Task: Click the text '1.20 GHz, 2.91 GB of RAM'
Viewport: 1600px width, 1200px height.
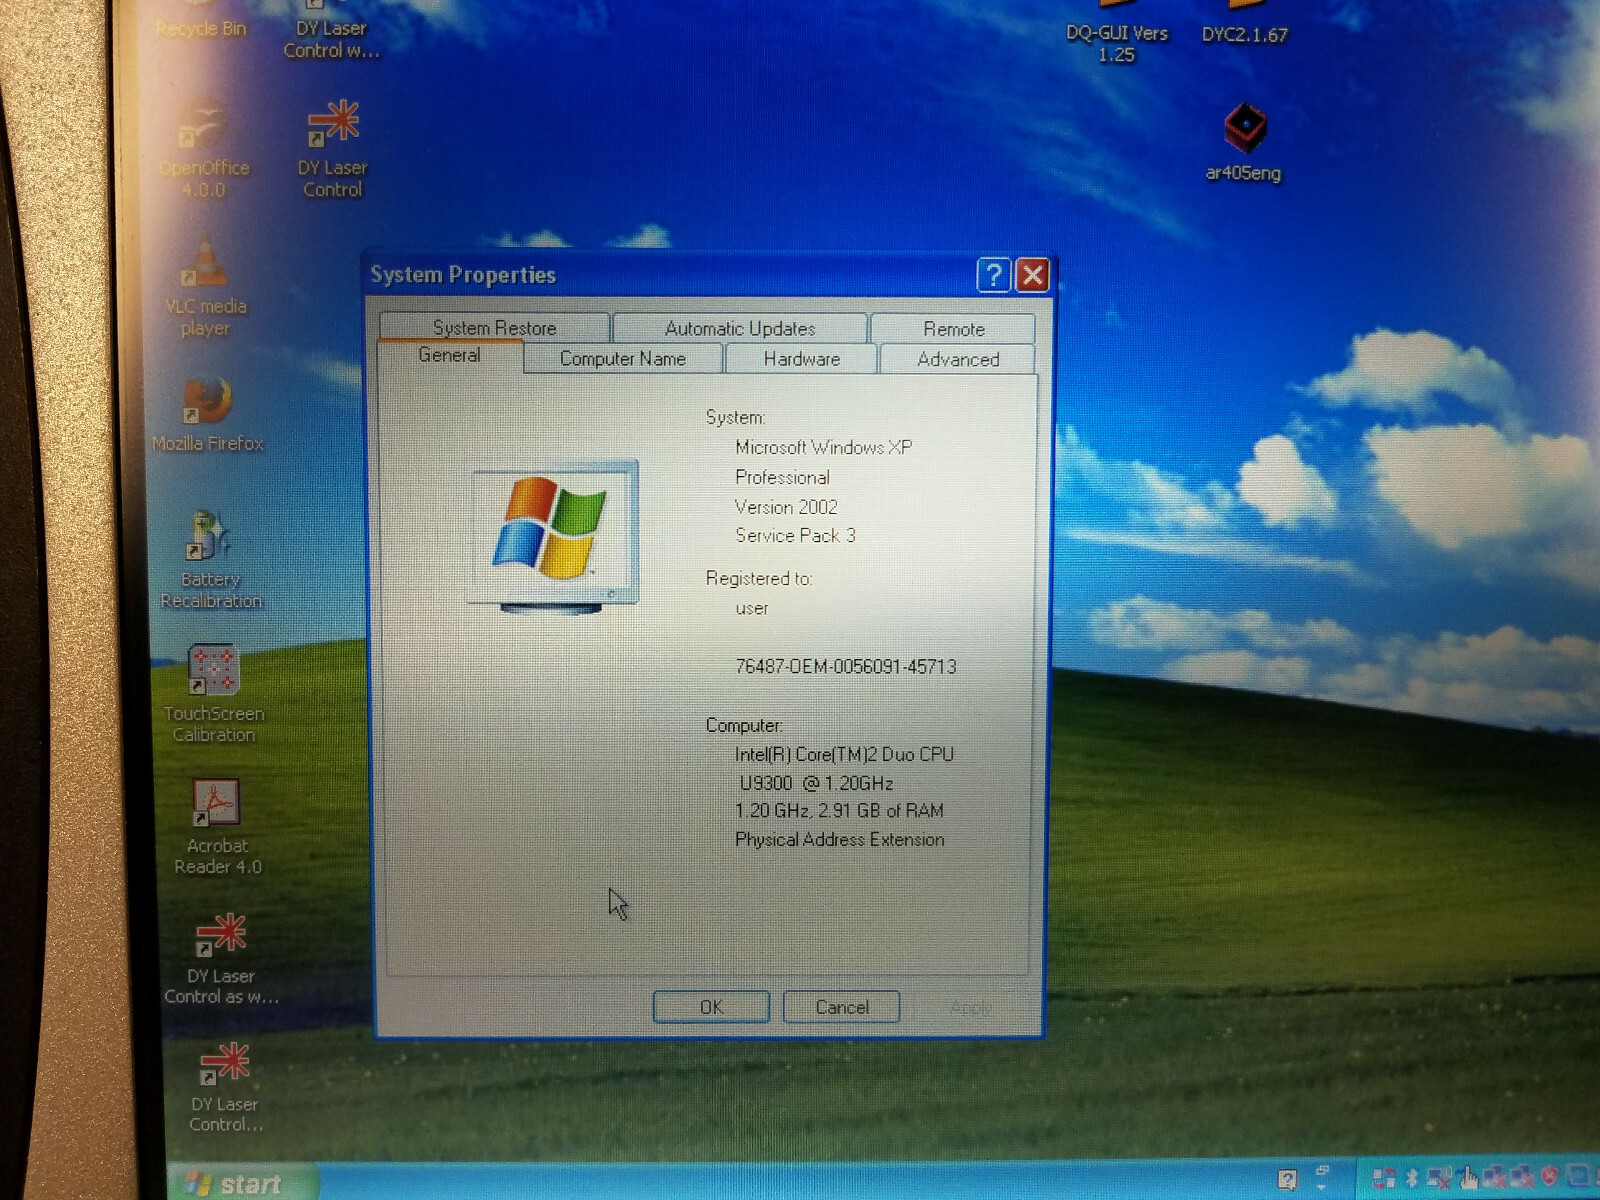Action: [840, 810]
